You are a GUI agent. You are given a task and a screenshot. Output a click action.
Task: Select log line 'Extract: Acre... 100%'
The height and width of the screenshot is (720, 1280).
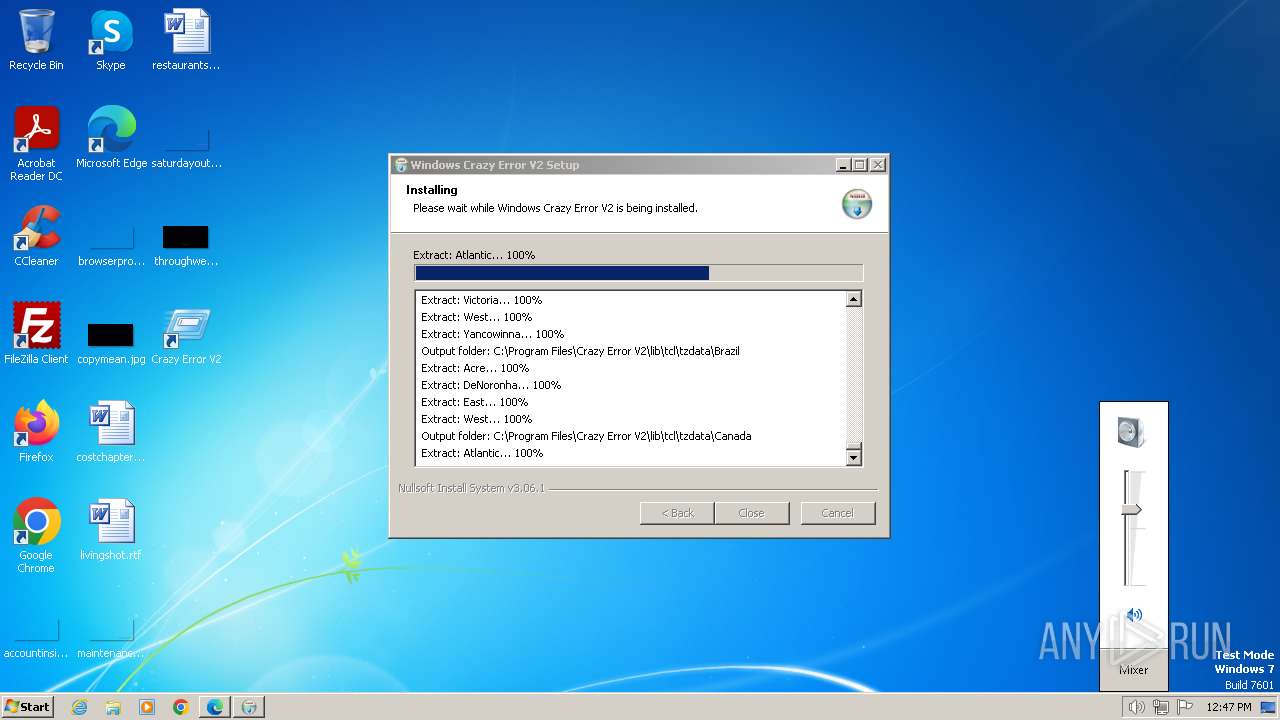click(475, 368)
